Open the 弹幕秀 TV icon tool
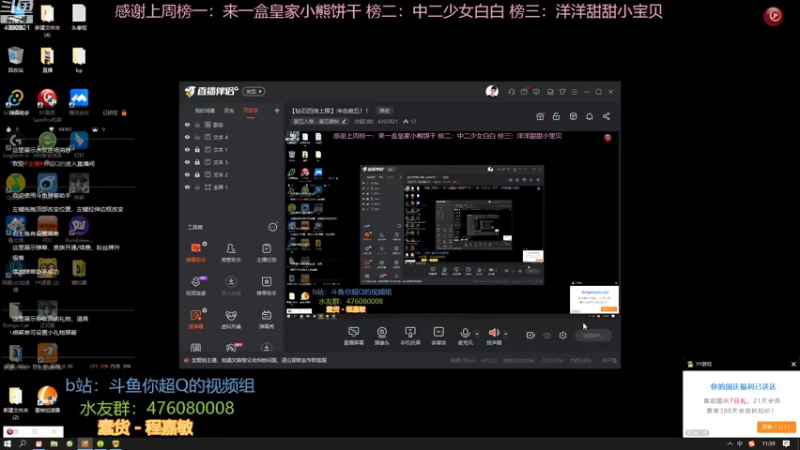This screenshot has height=450, width=800. (266, 319)
